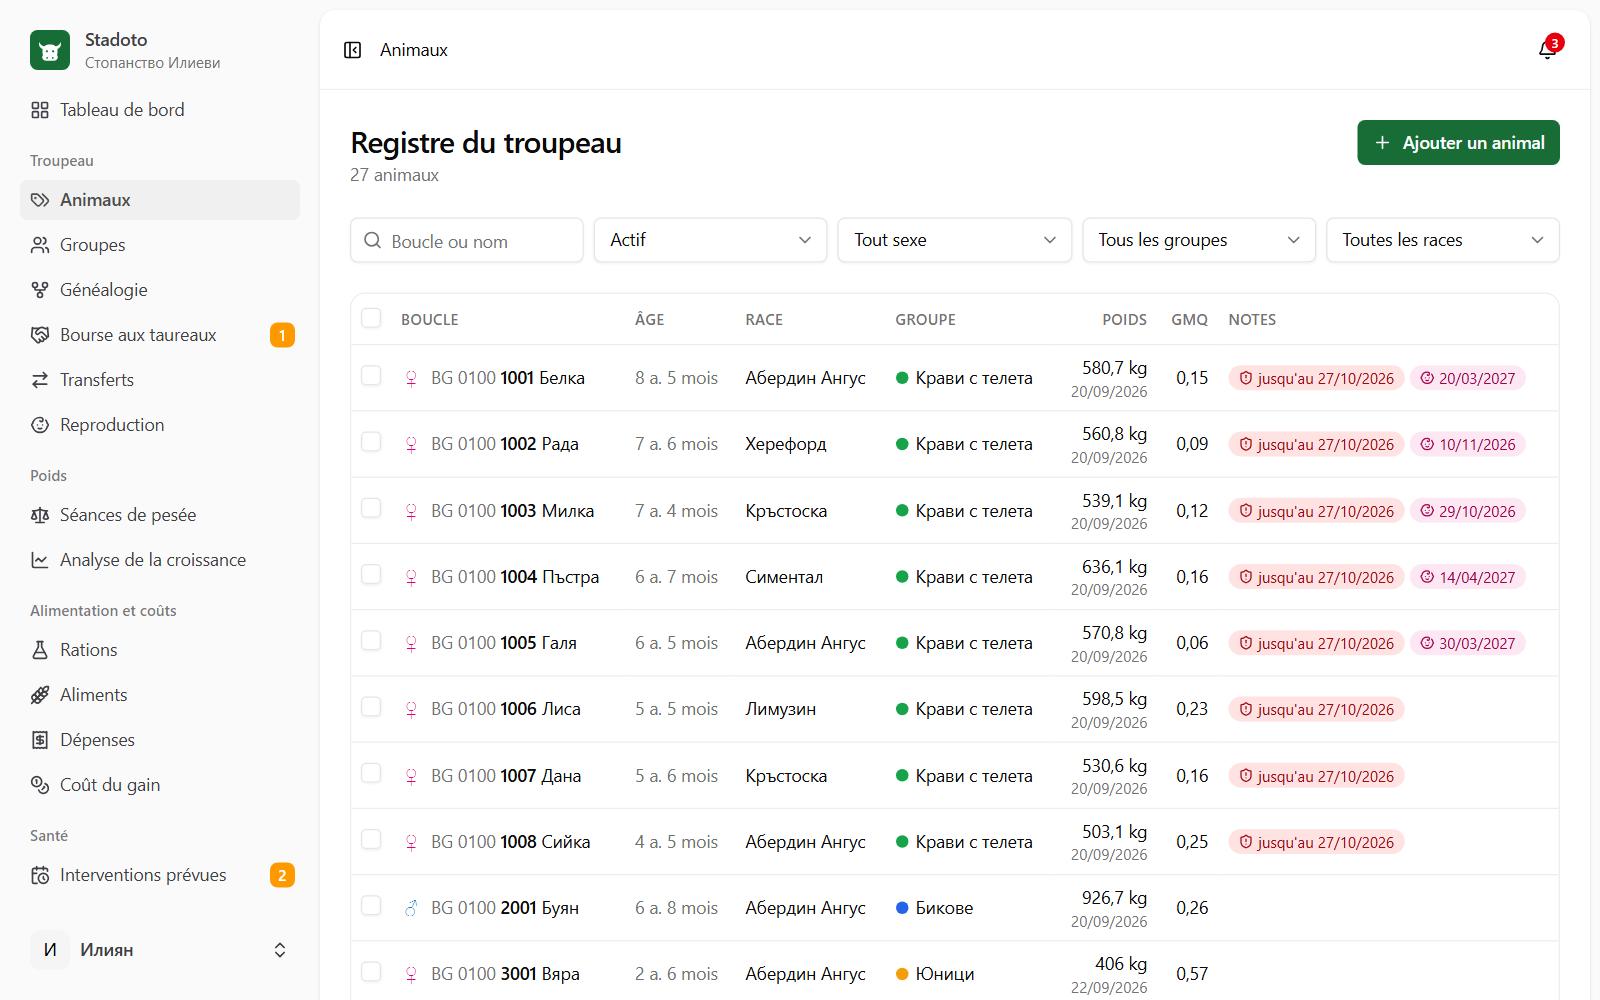Open notifications from the bell icon

pos(1547,50)
